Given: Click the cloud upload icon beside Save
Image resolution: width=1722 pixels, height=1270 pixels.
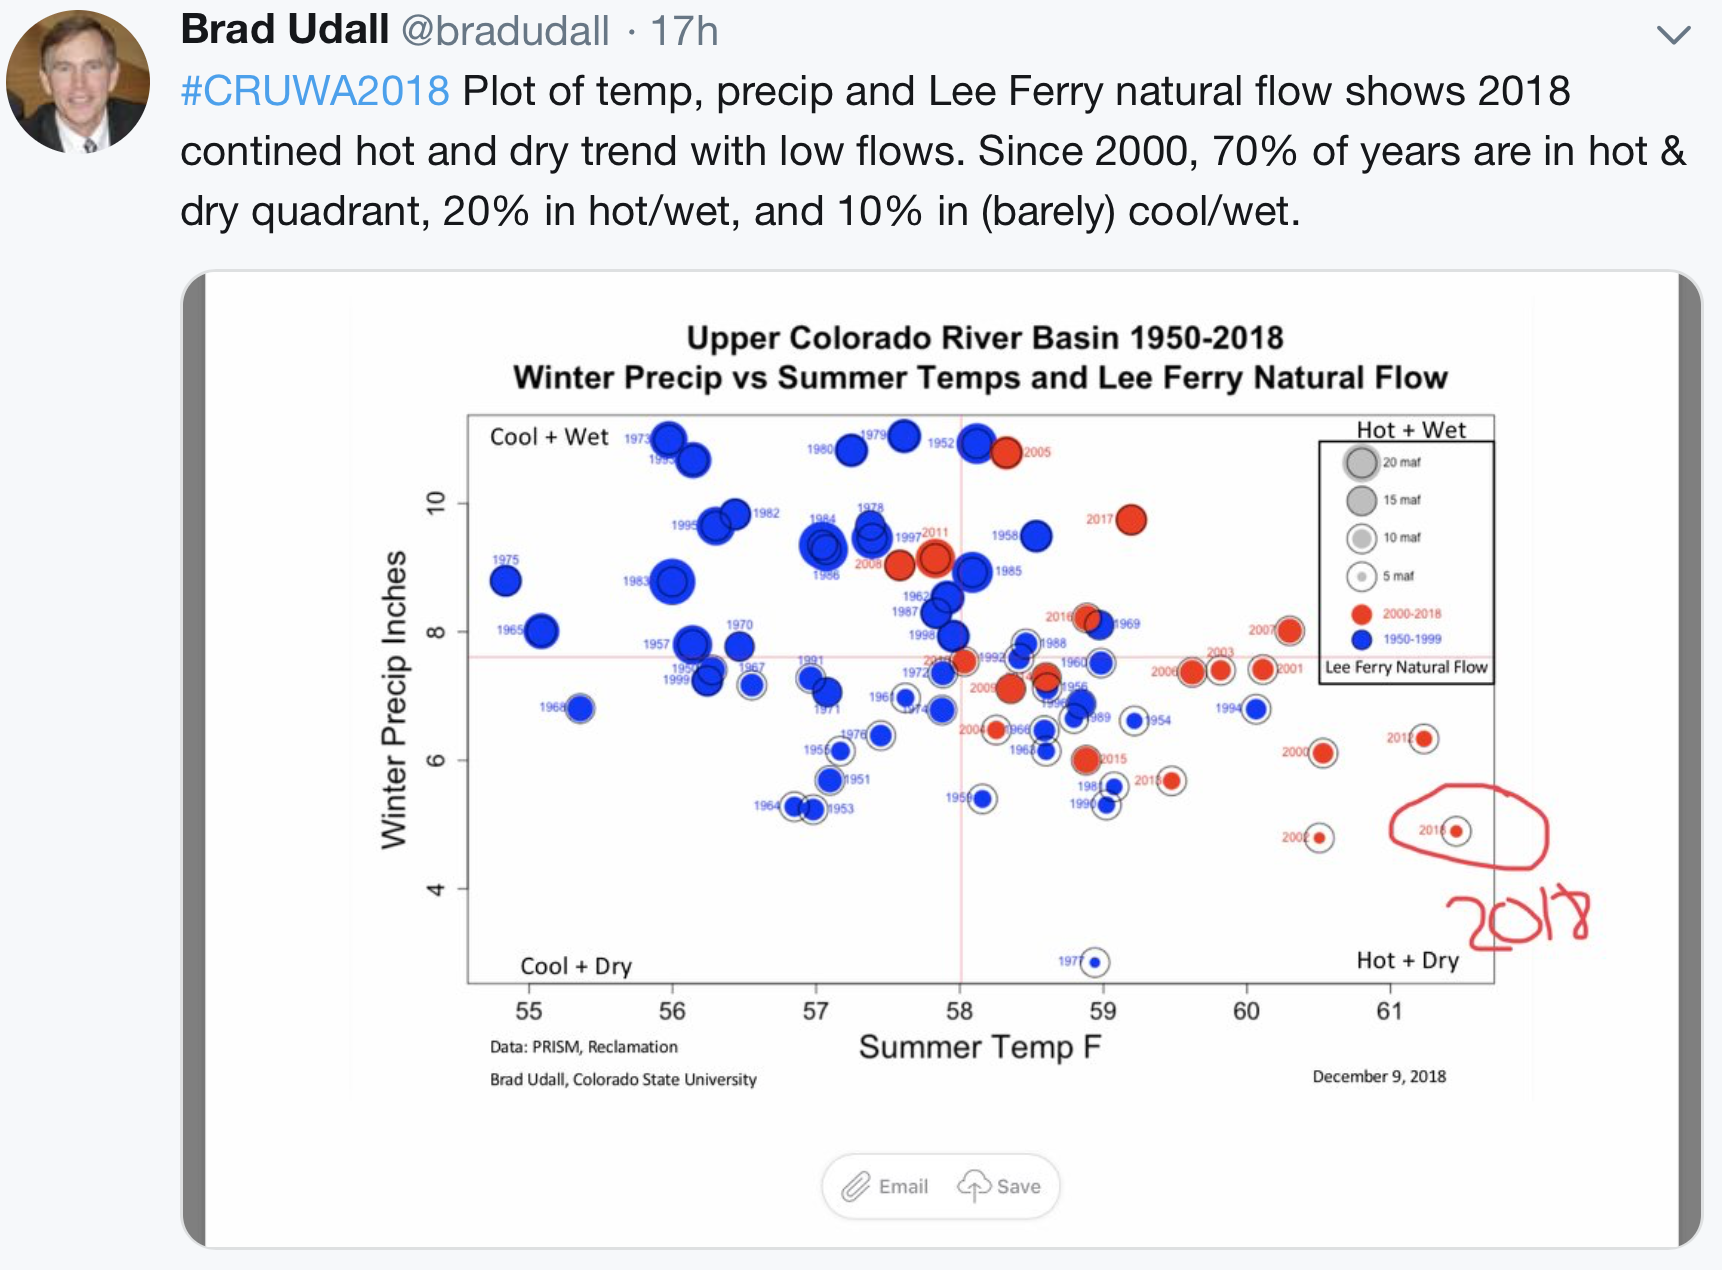Looking at the screenshot, I should [973, 1186].
